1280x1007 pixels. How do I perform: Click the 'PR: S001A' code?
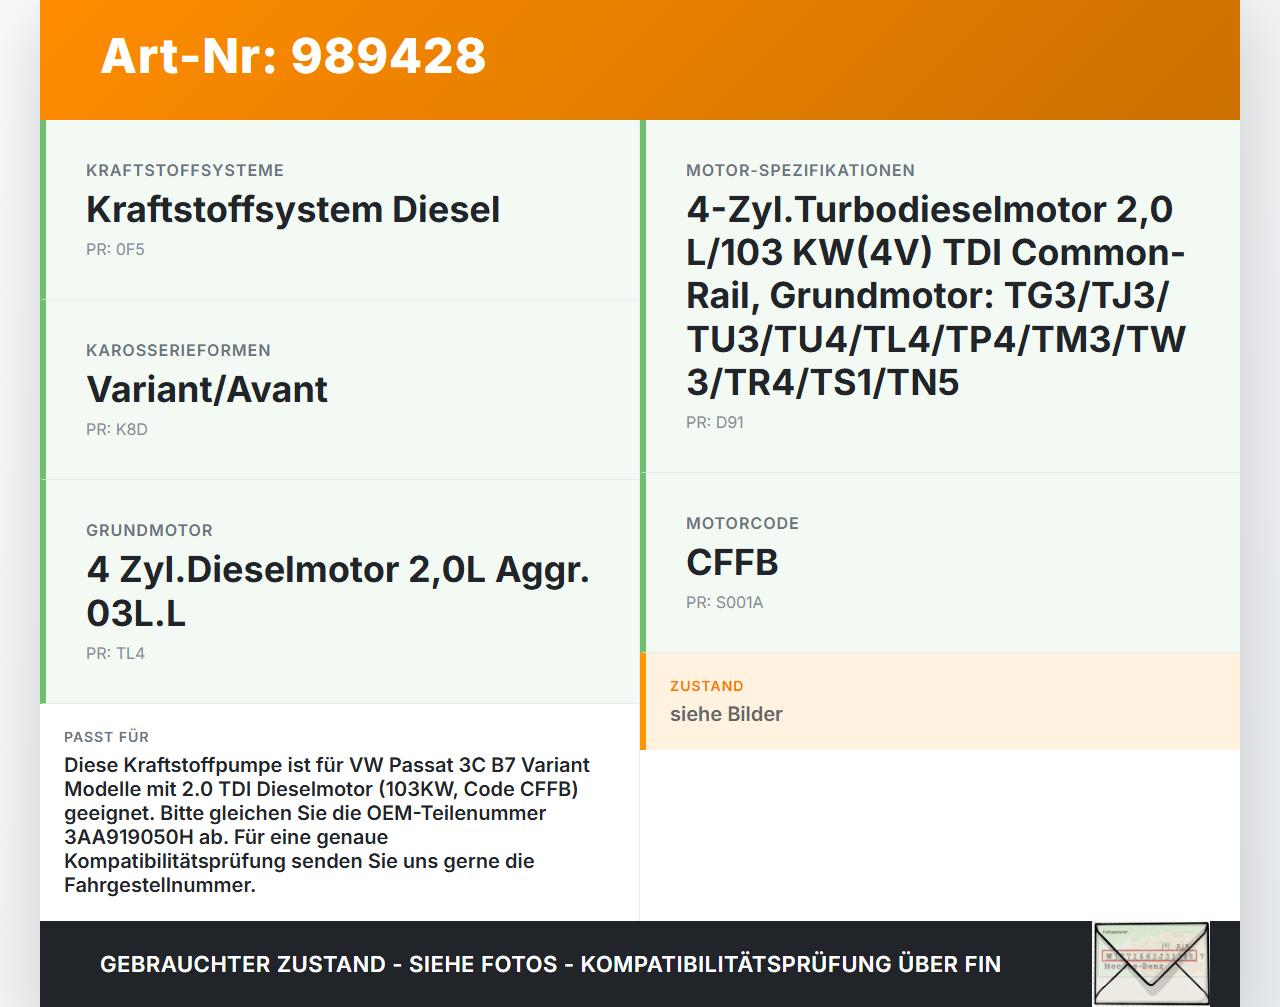(x=724, y=602)
